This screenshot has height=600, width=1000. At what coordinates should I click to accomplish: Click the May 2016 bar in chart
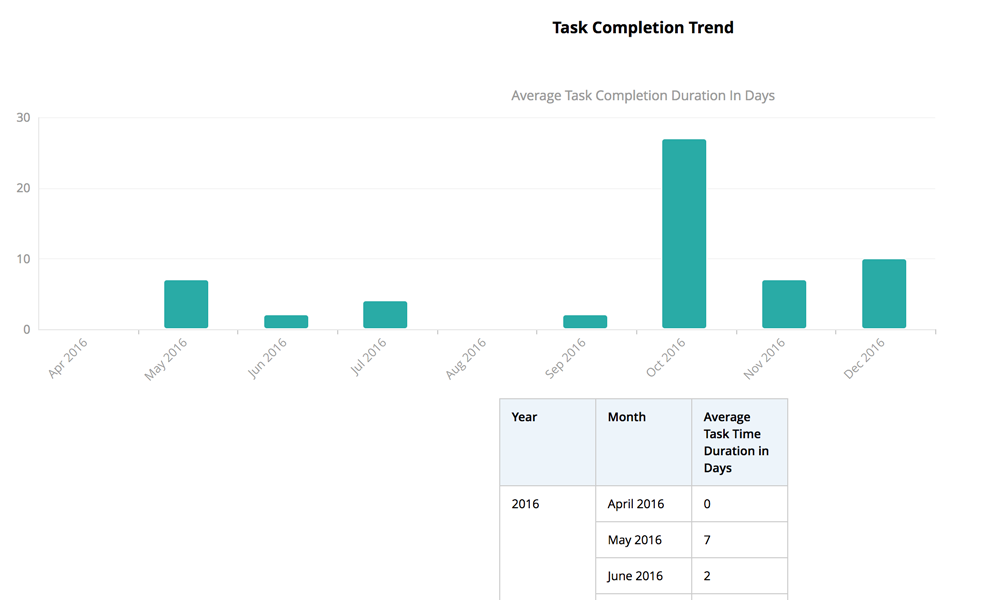click(x=186, y=304)
